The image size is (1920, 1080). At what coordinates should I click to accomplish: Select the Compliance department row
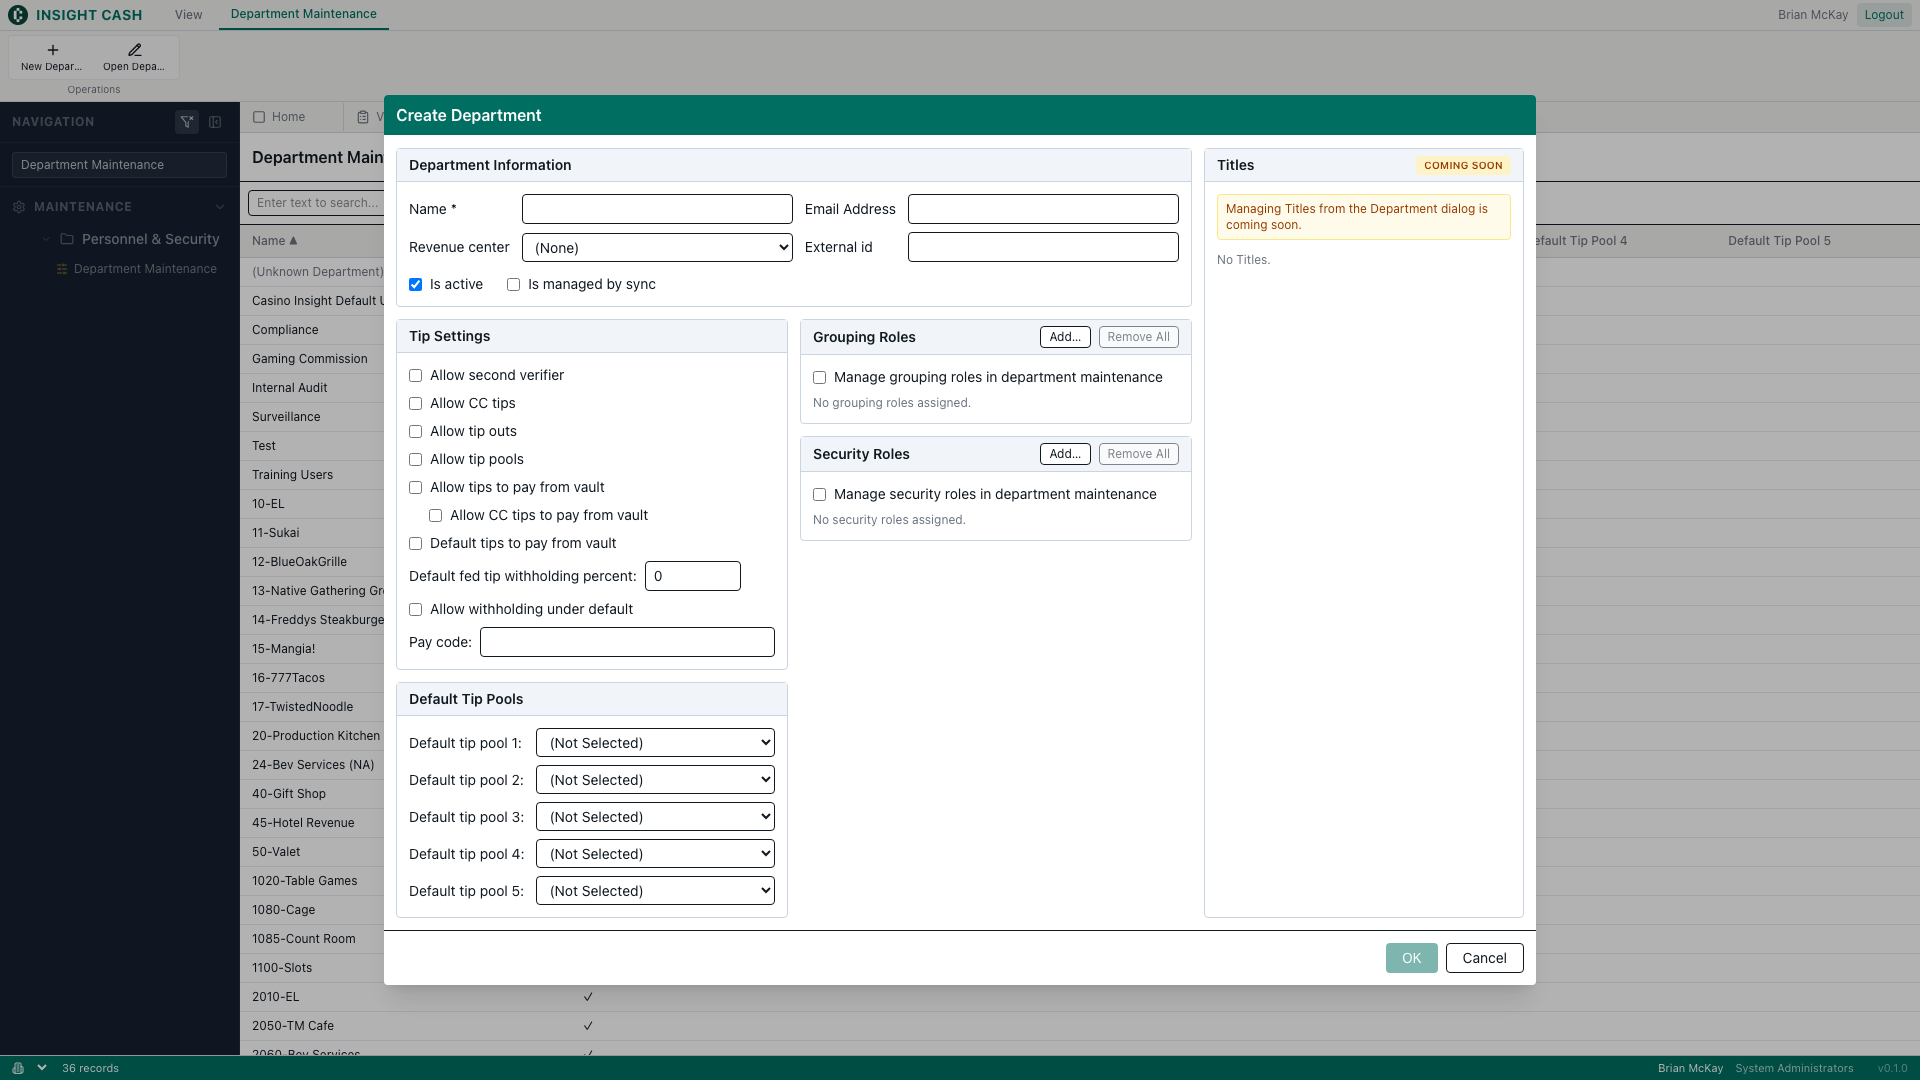coord(312,330)
